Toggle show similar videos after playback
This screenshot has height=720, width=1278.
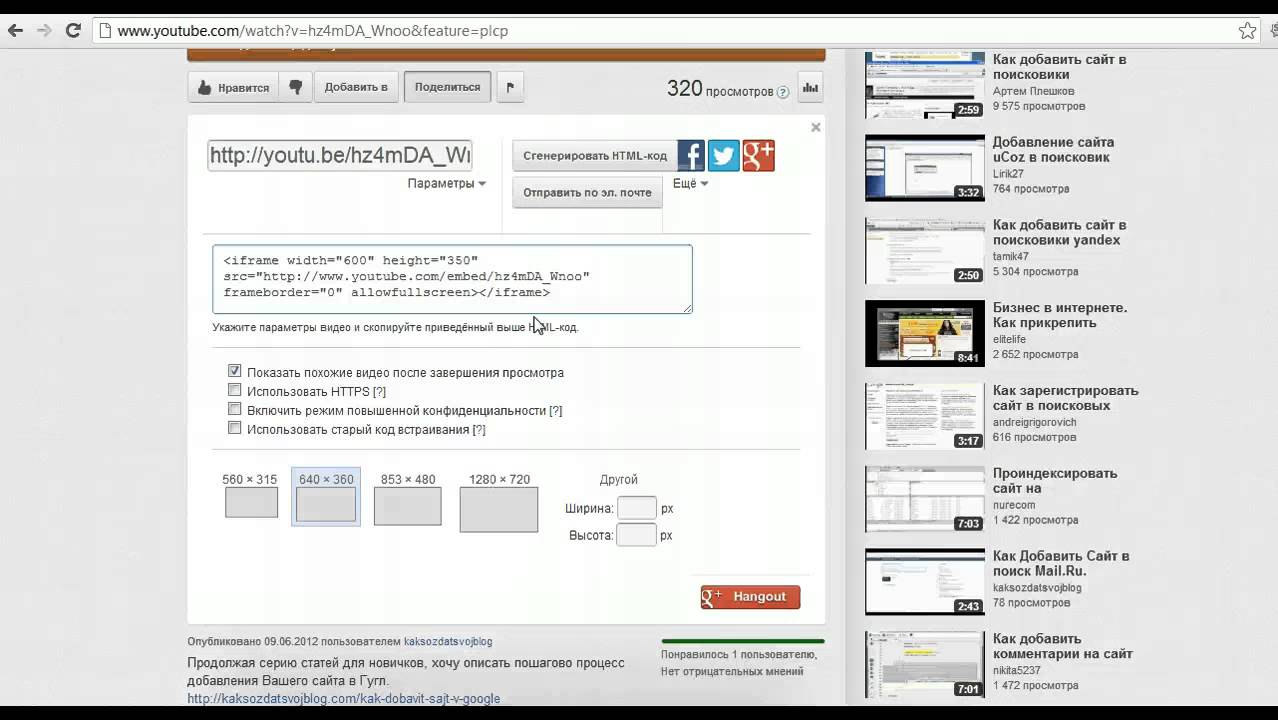[235, 371]
